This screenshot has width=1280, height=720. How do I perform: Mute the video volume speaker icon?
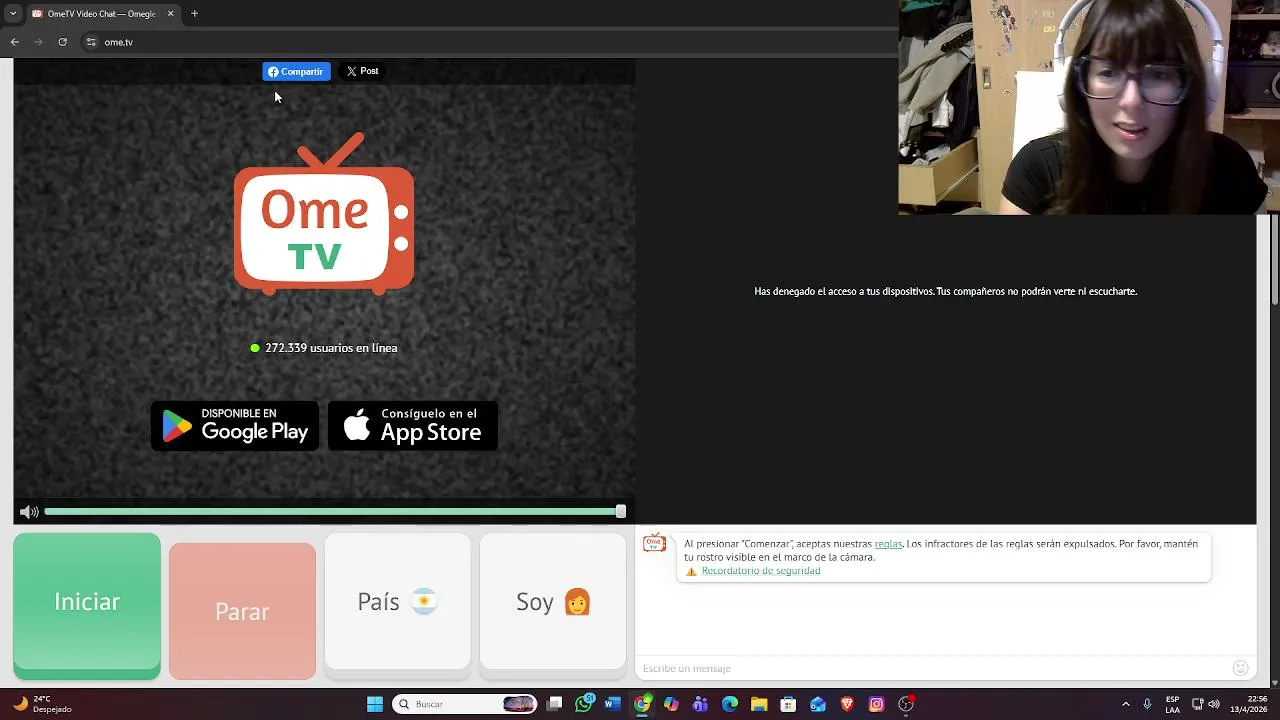29,512
